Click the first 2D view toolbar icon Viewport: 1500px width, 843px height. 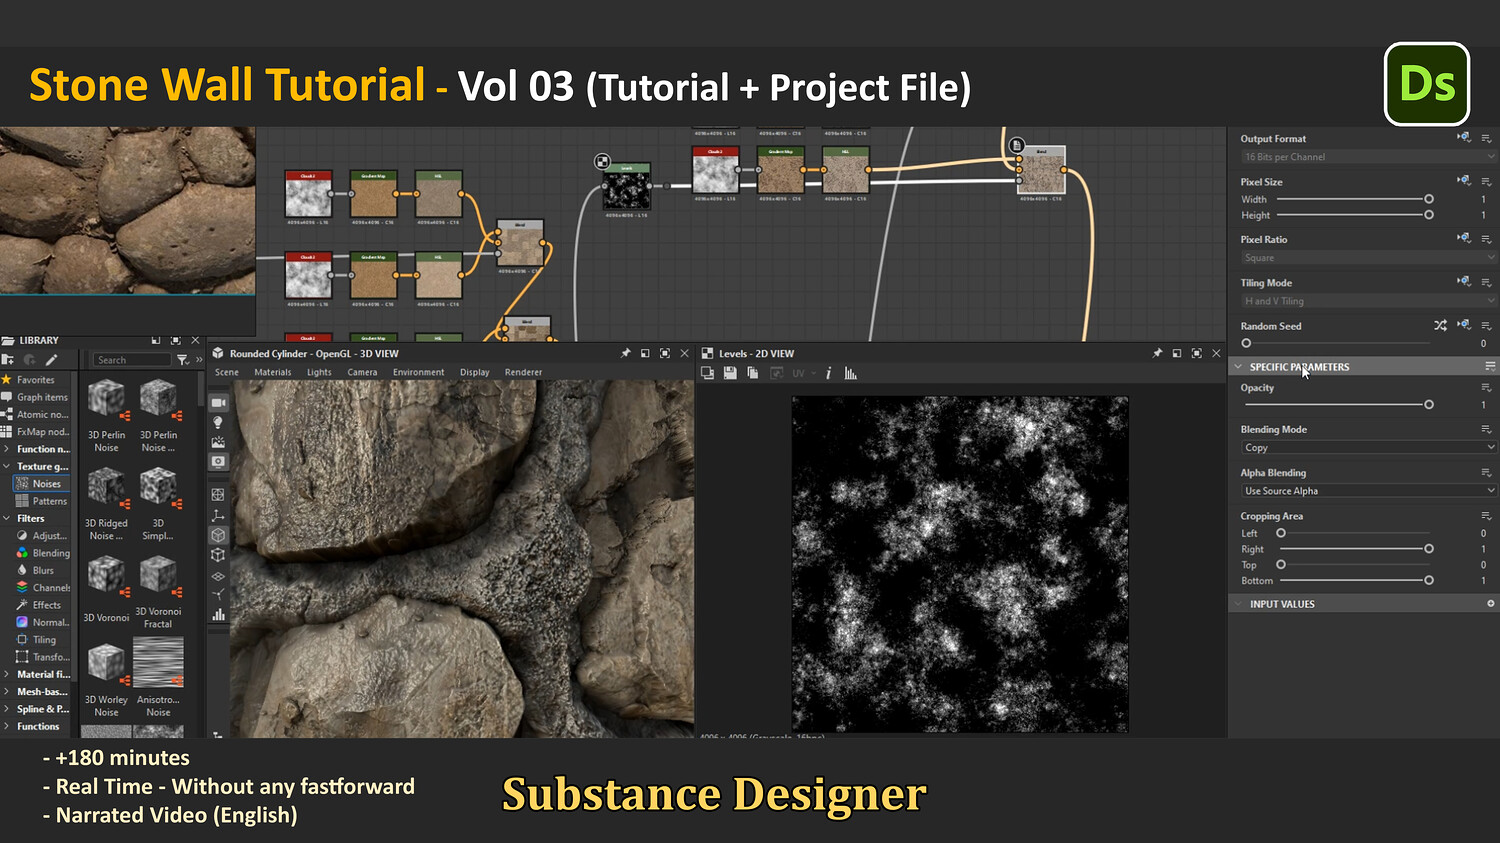tap(708, 373)
